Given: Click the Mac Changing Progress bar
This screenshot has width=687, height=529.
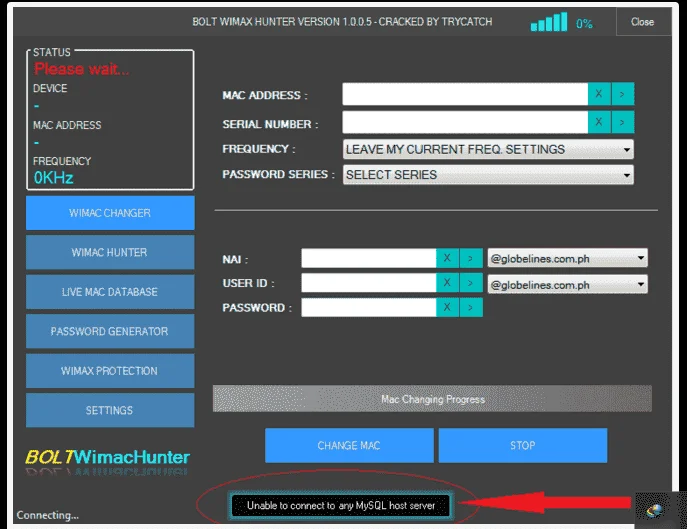Looking at the screenshot, I should [432, 399].
